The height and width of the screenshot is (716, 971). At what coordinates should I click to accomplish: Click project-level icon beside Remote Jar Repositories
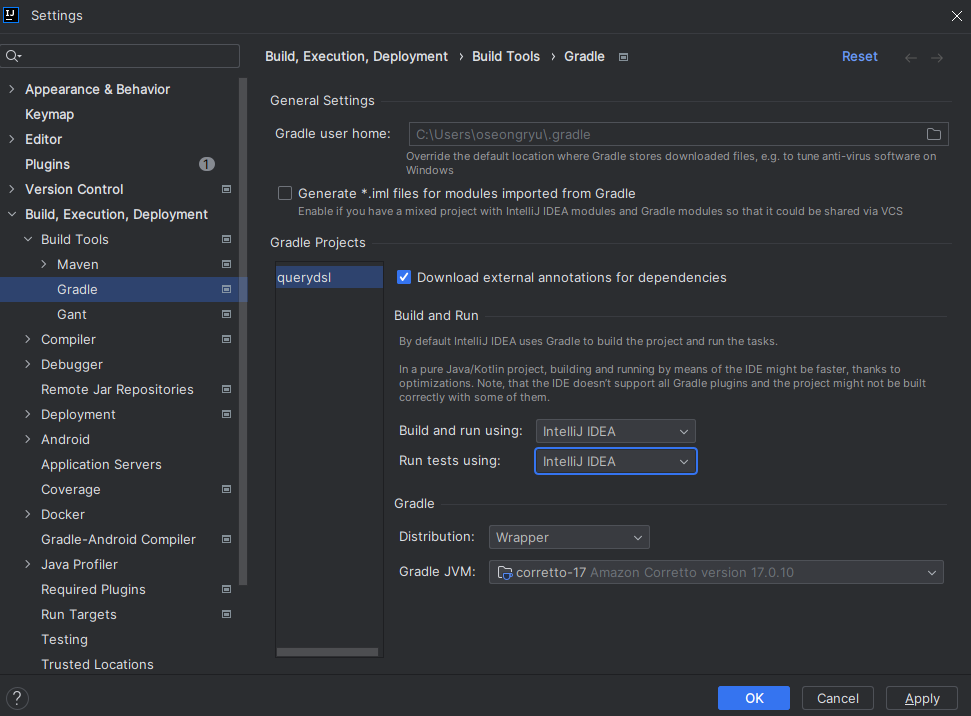(227, 389)
